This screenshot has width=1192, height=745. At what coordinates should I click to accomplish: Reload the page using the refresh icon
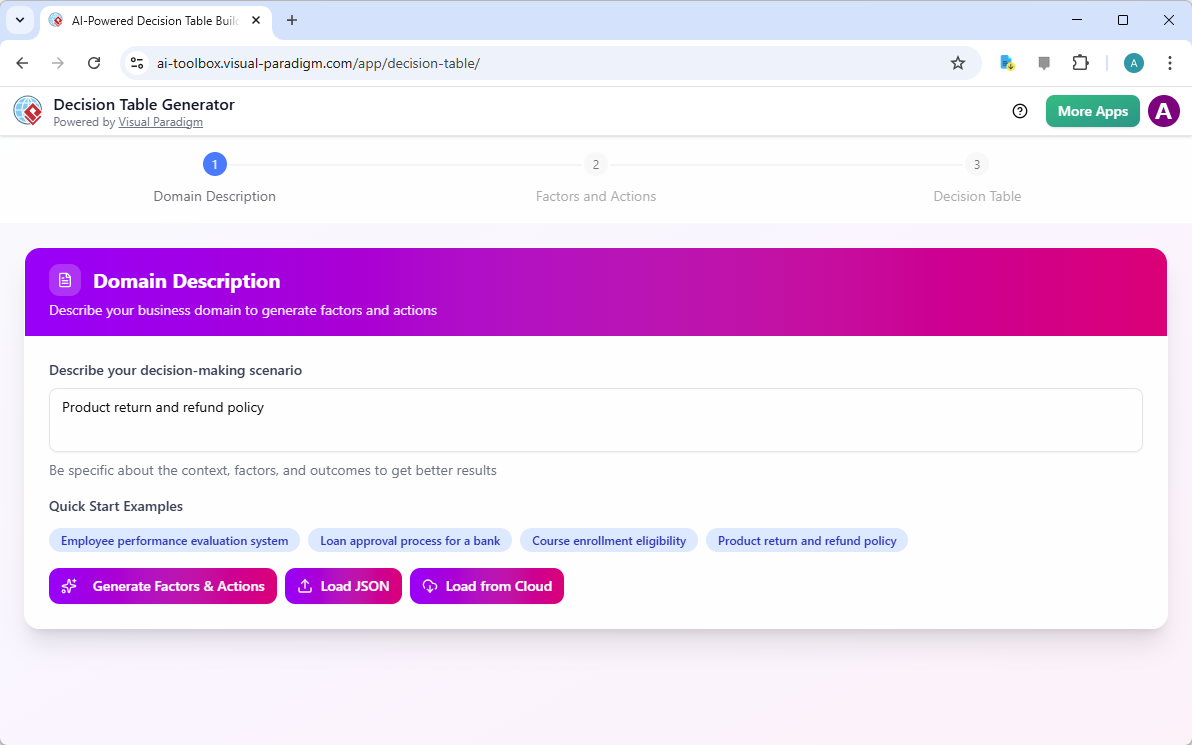pos(94,62)
